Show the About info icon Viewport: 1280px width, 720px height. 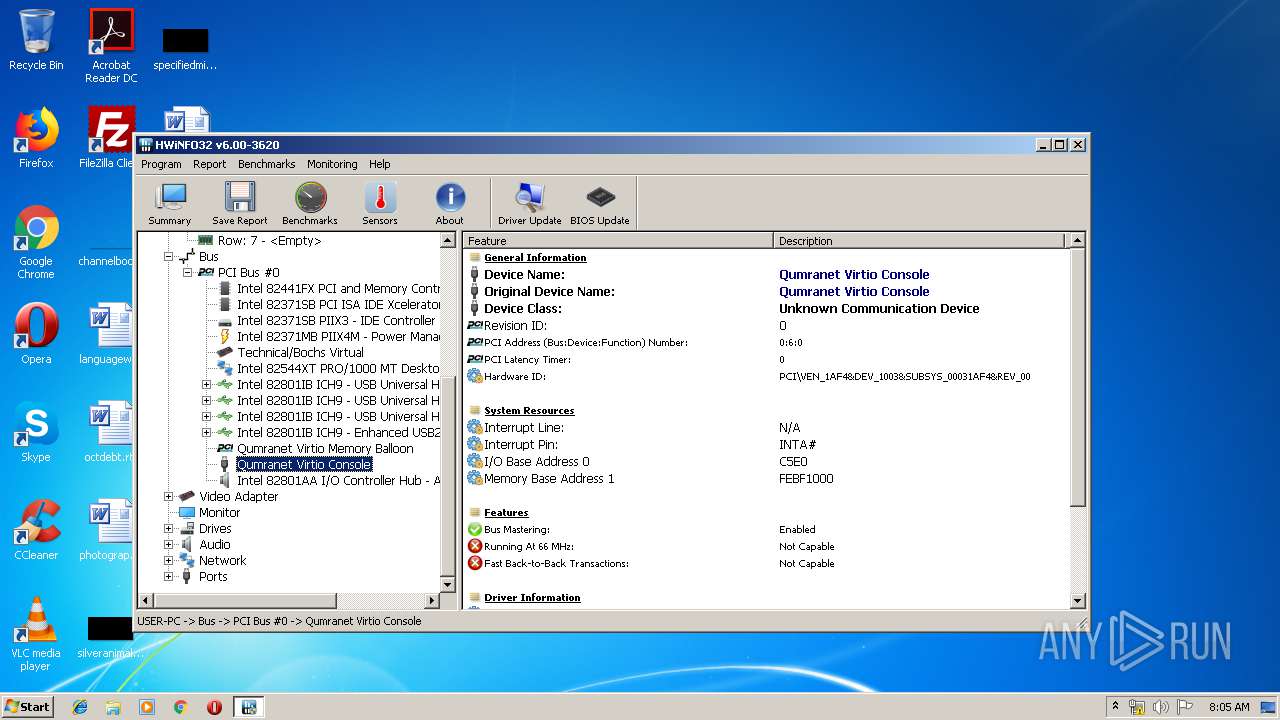[x=450, y=203]
